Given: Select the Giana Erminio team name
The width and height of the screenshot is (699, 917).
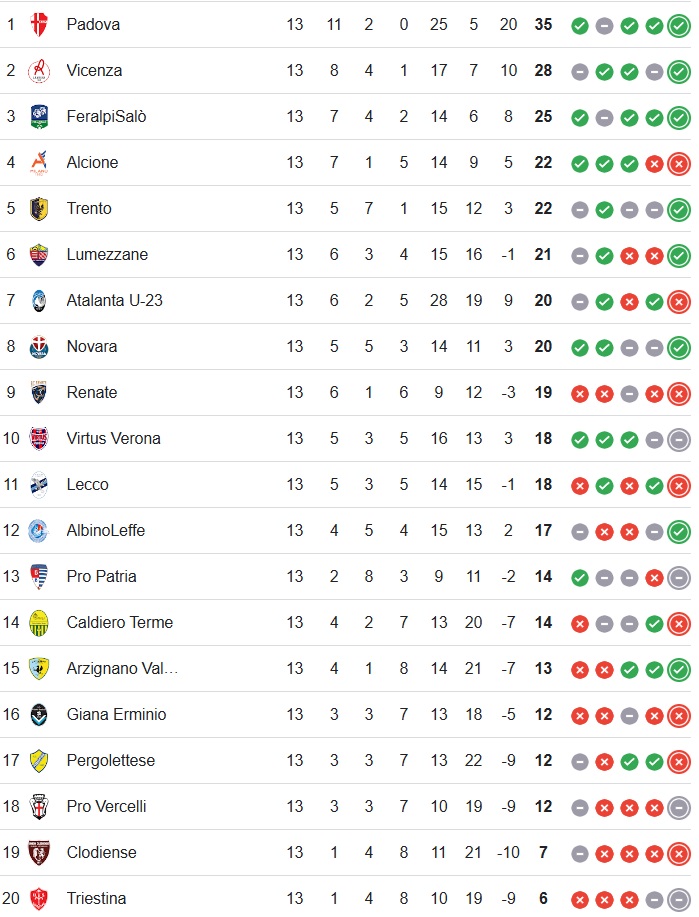Looking at the screenshot, I should [x=116, y=714].
